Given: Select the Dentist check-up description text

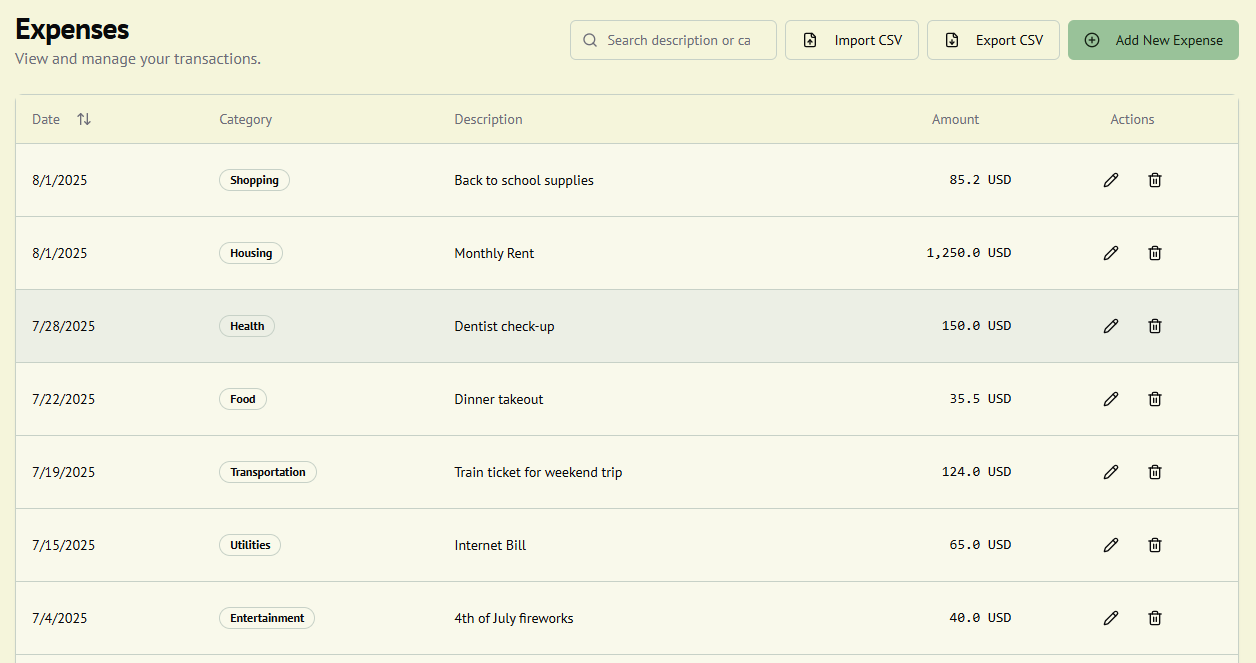Looking at the screenshot, I should [504, 326].
